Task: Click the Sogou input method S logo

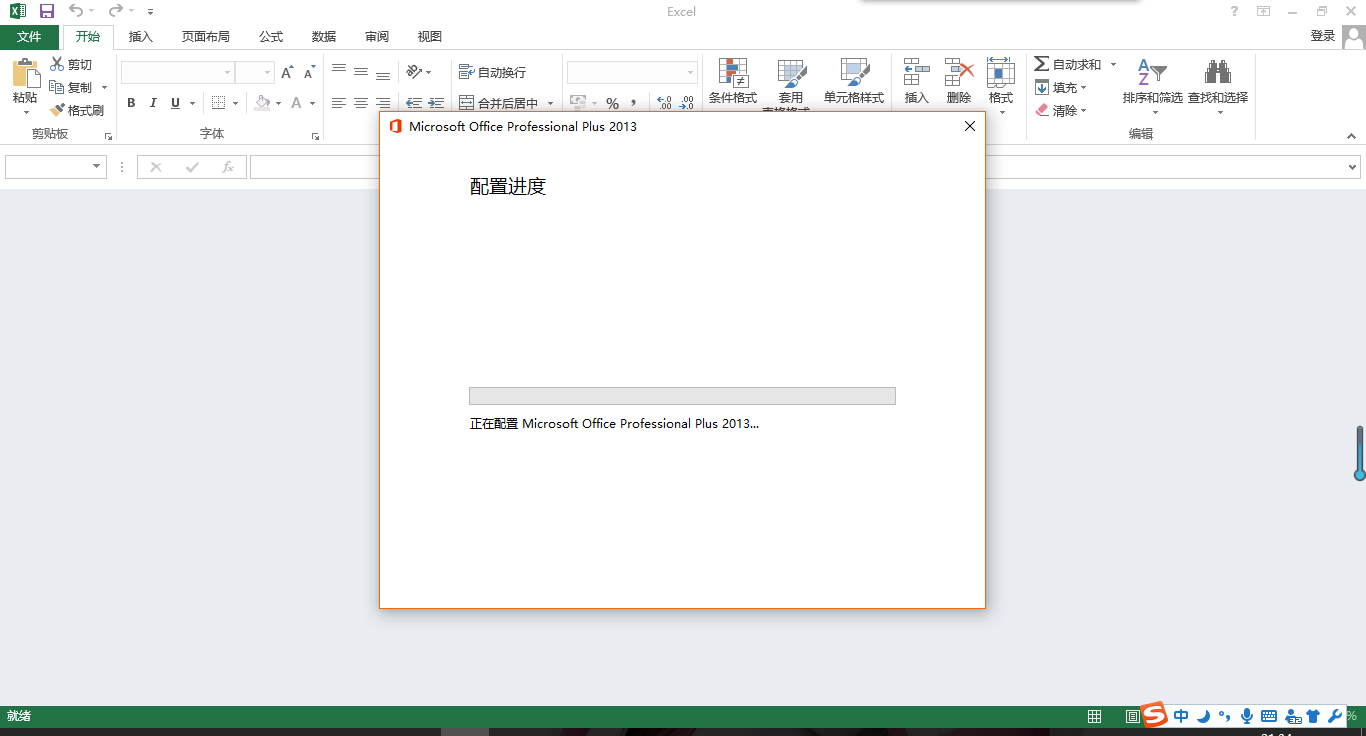Action: [1155, 715]
